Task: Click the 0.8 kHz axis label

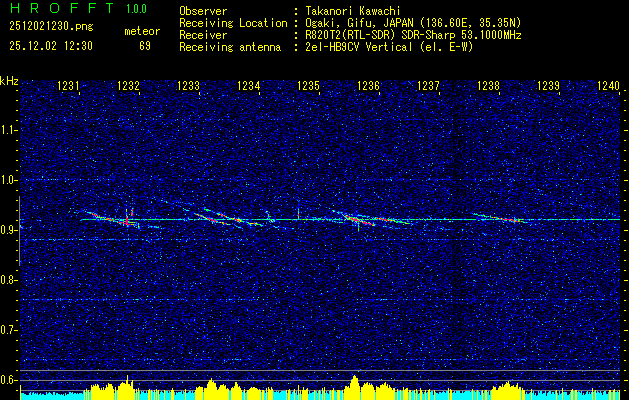Action: pyautogui.click(x=9, y=280)
